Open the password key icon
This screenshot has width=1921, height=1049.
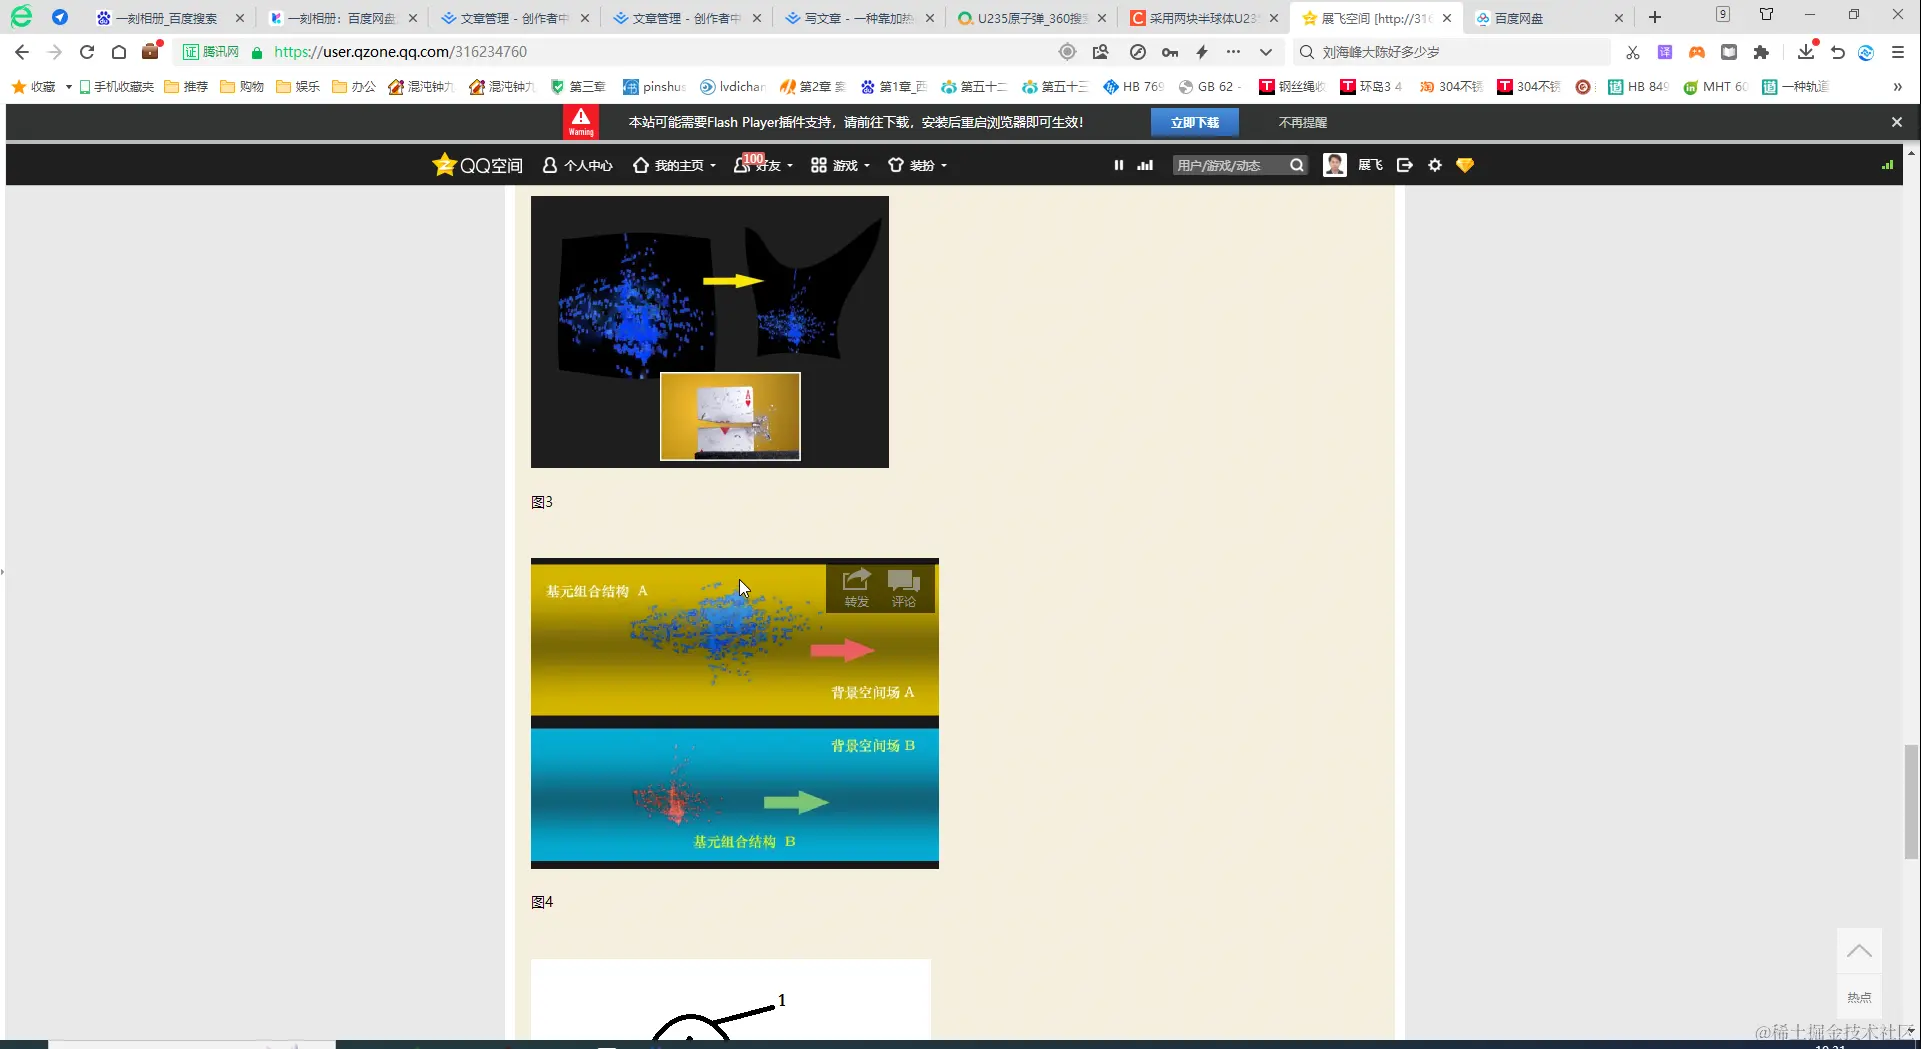point(1170,52)
